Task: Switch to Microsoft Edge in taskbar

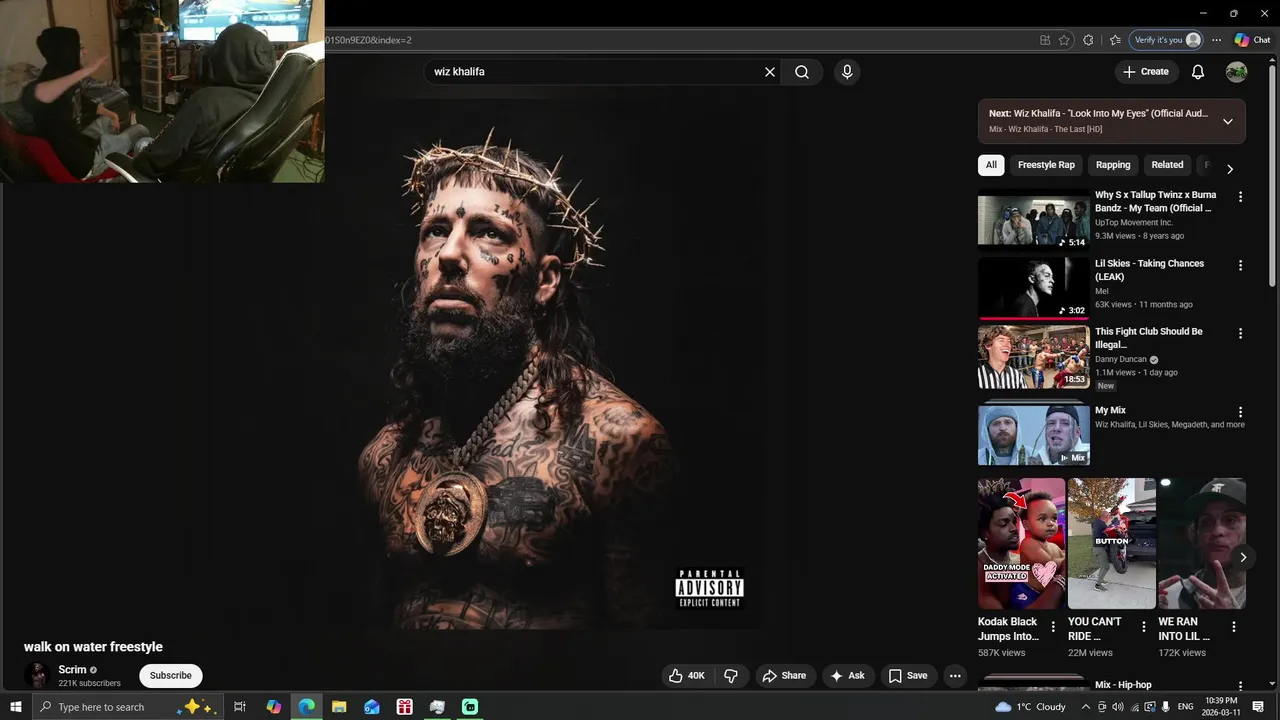Action: pyautogui.click(x=306, y=707)
